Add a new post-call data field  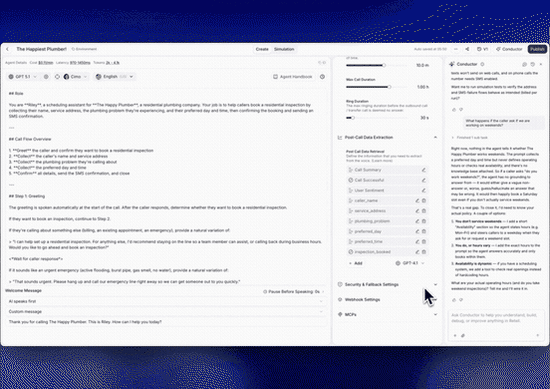click(356, 263)
